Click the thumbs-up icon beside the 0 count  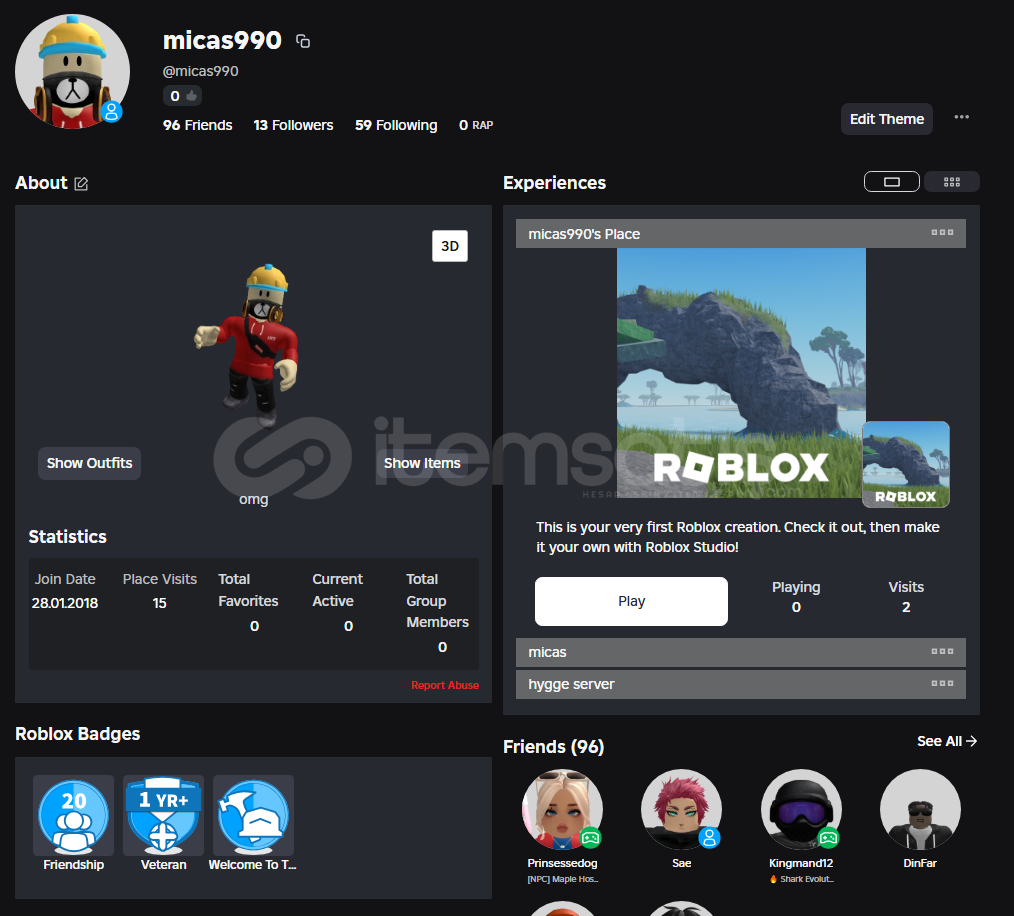click(x=191, y=96)
